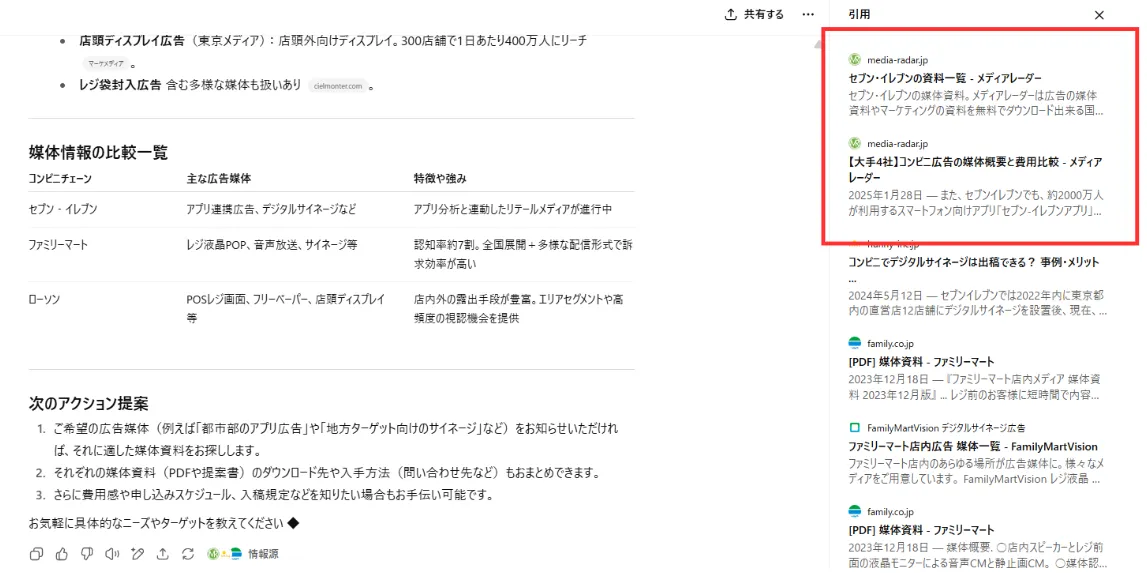Click the 引用 panel title
This screenshot has height=573, width=1147.
click(x=860, y=14)
